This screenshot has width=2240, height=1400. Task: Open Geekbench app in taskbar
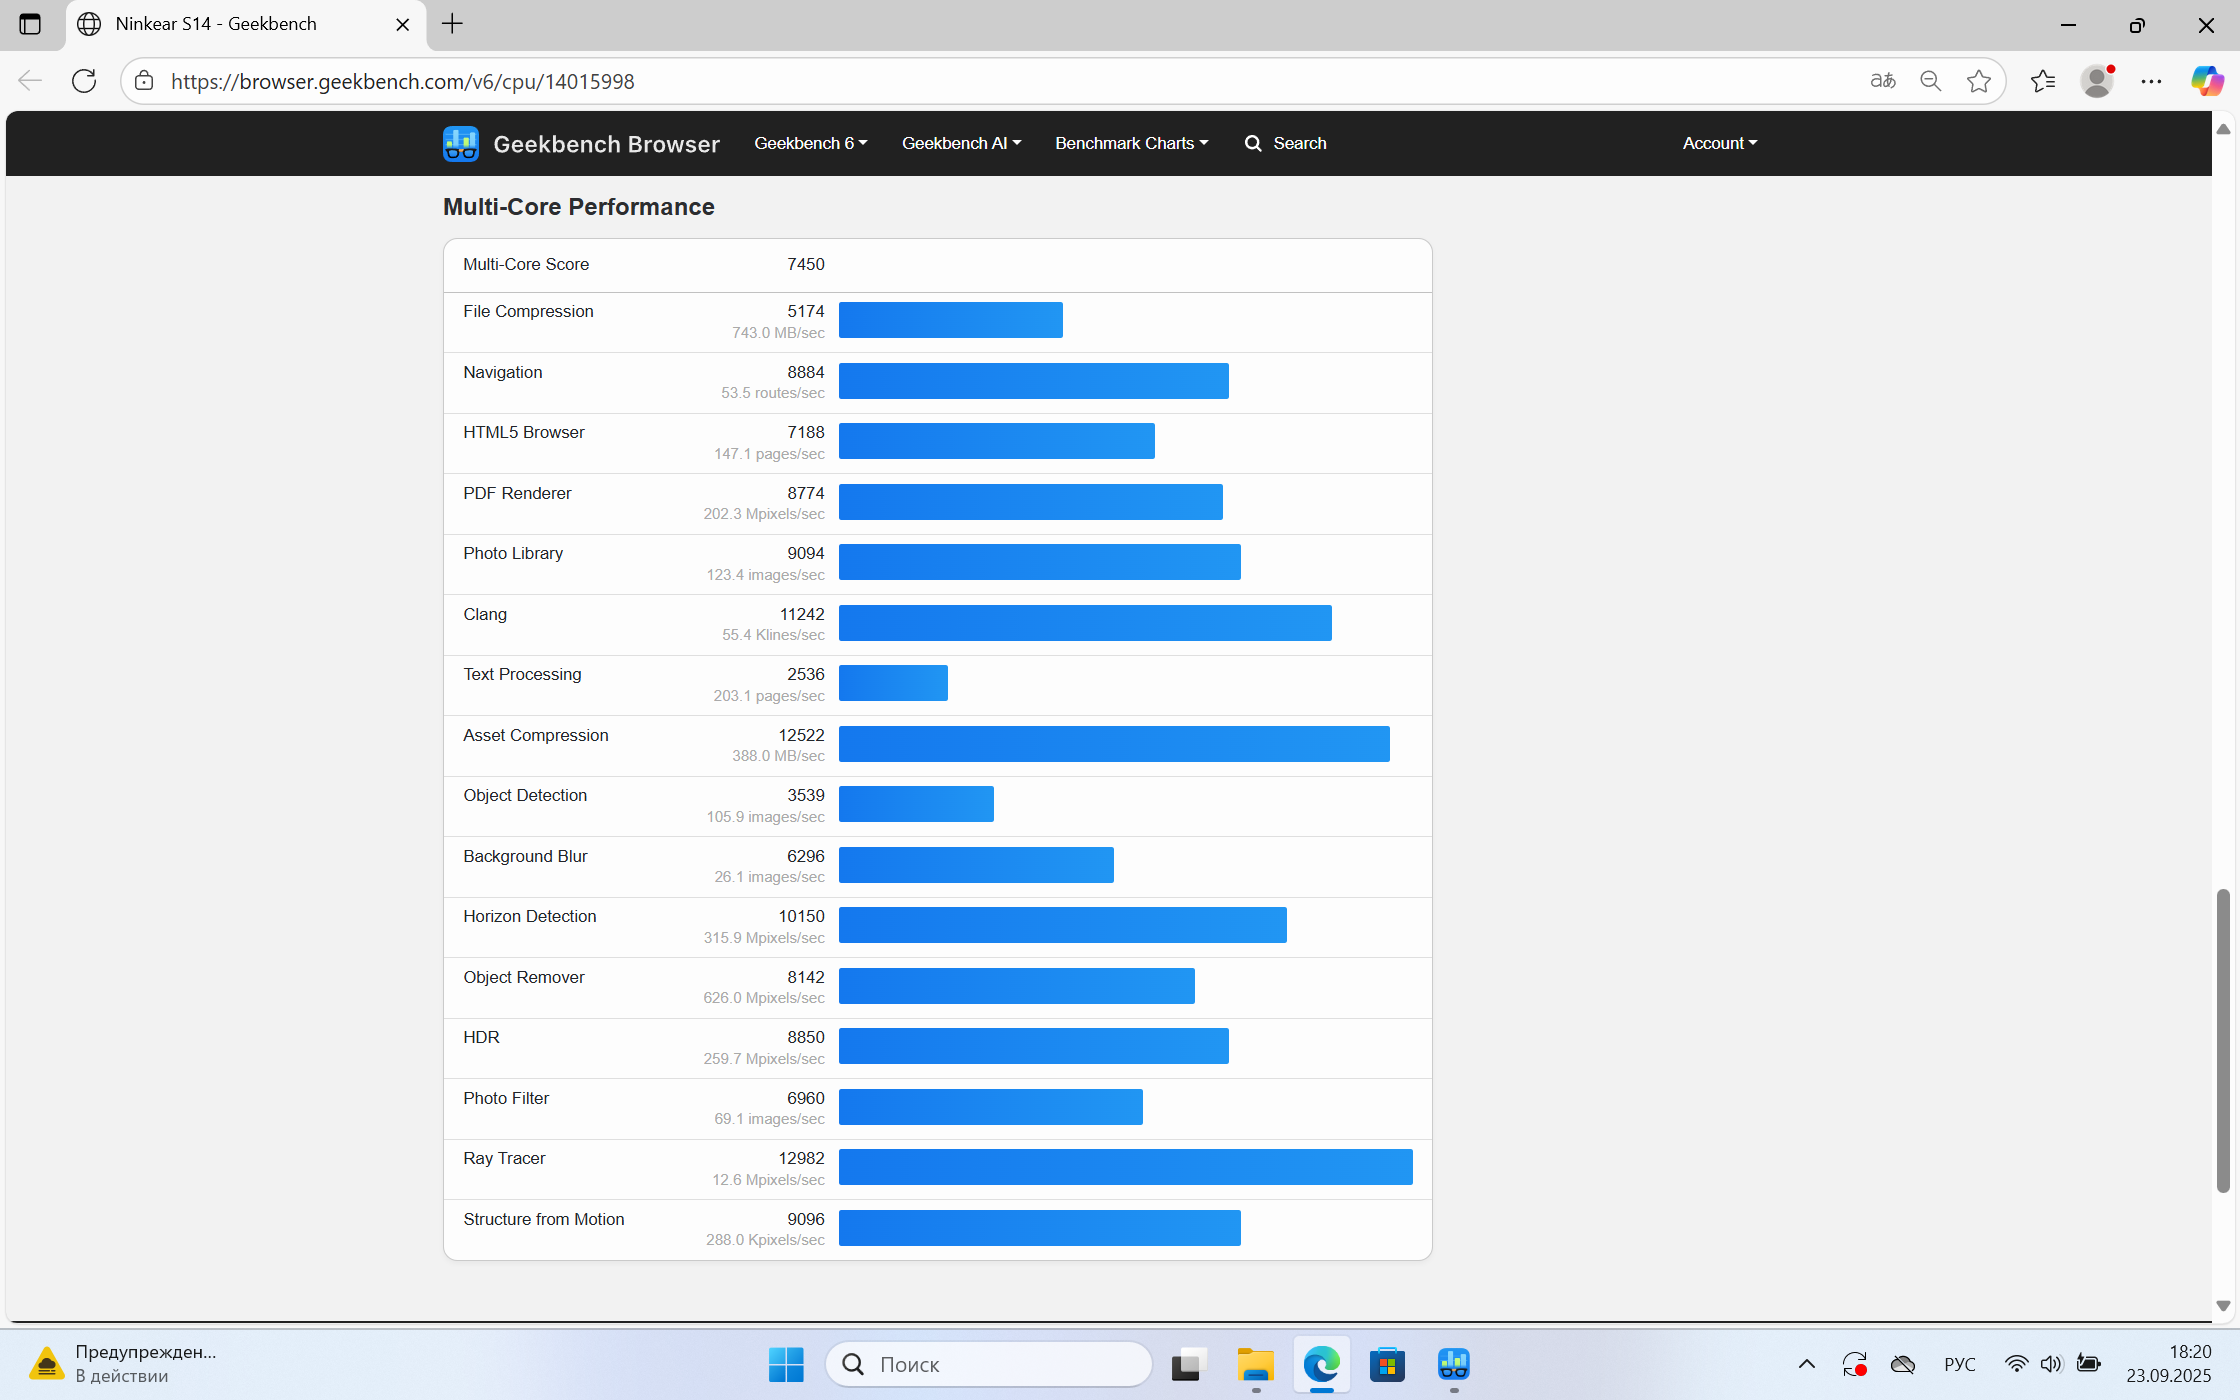tap(1453, 1364)
